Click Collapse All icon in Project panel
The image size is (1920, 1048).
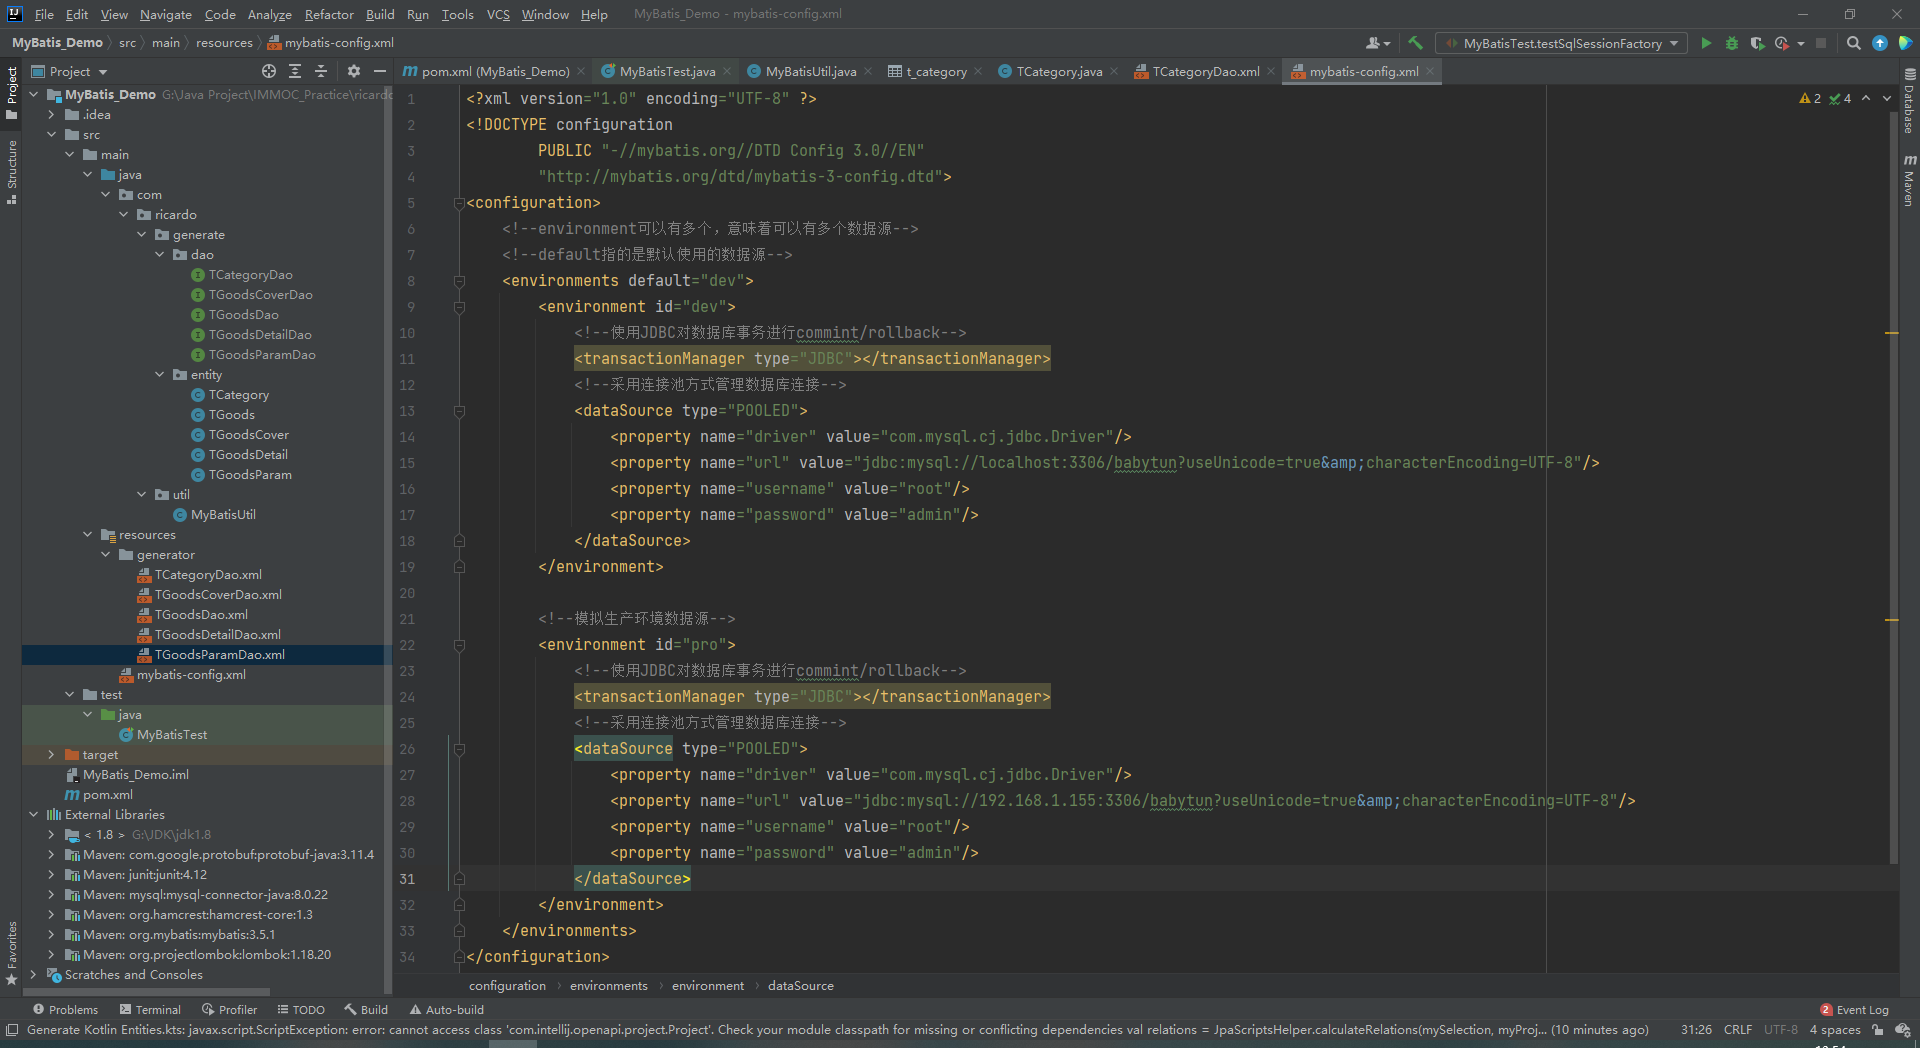coord(321,71)
